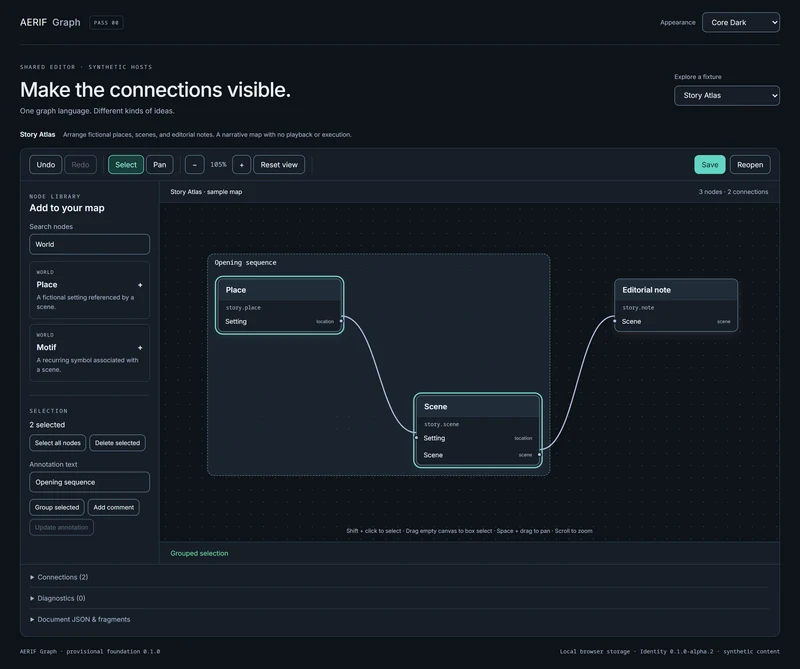
Task: Click Reset view button
Action: point(279,165)
